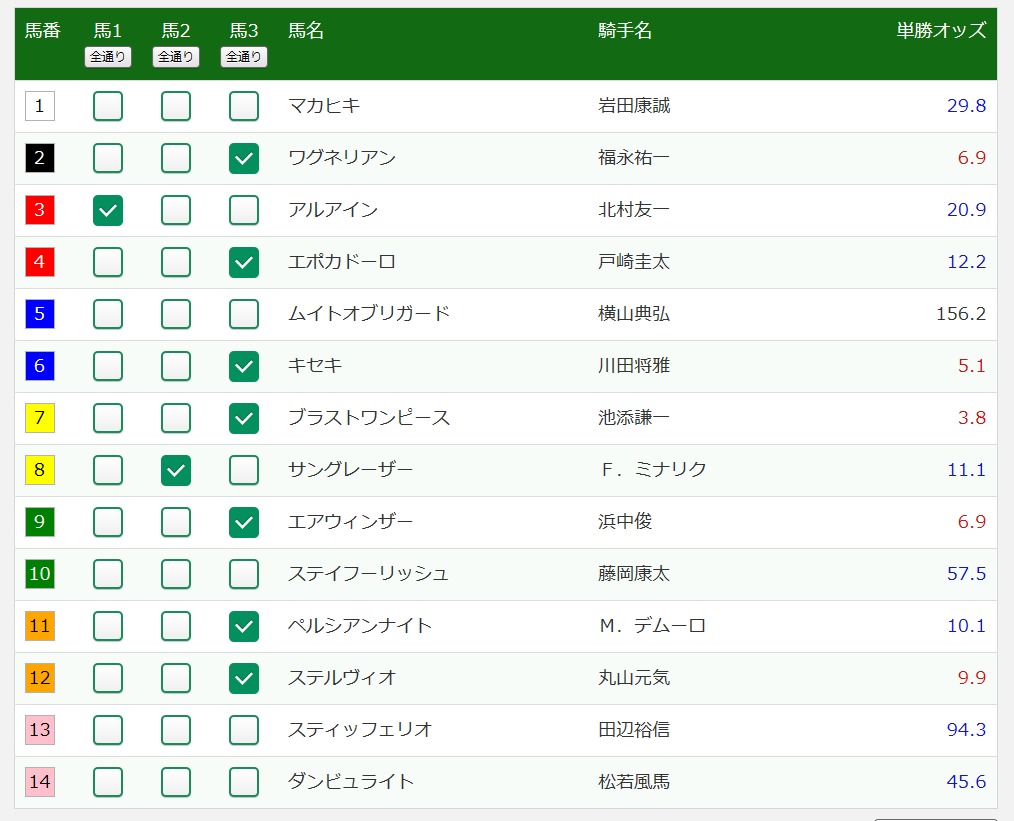Click jockey name M.デムーロ
1014x821 pixels.
[652, 626]
